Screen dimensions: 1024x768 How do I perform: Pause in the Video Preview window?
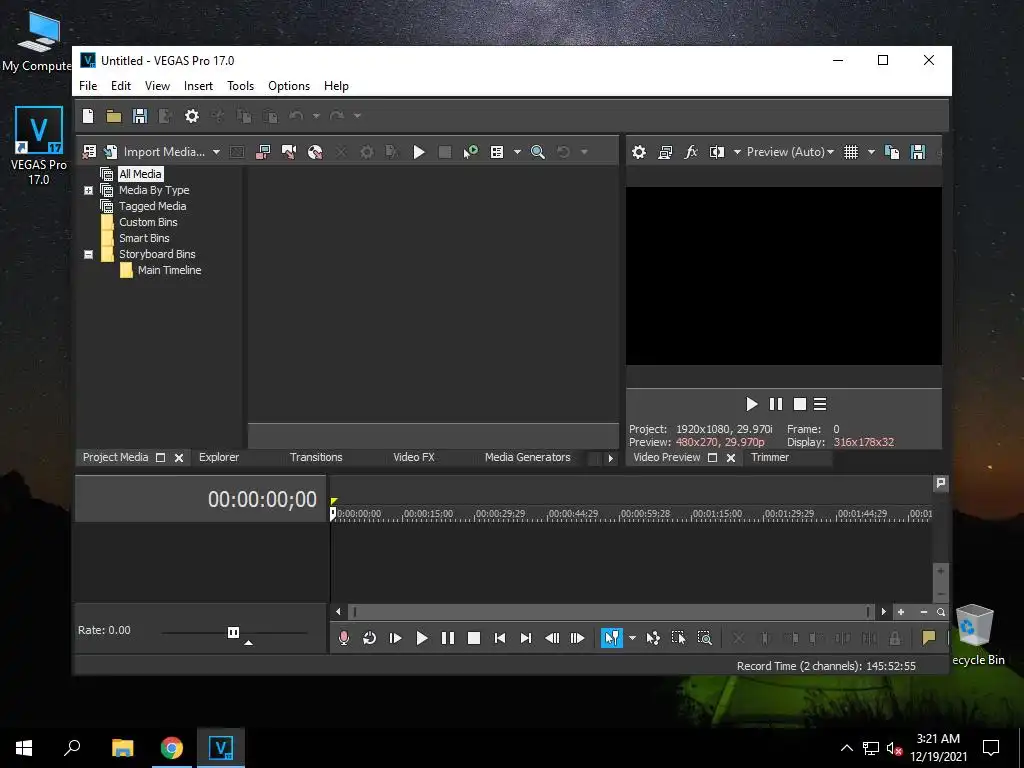click(x=776, y=404)
